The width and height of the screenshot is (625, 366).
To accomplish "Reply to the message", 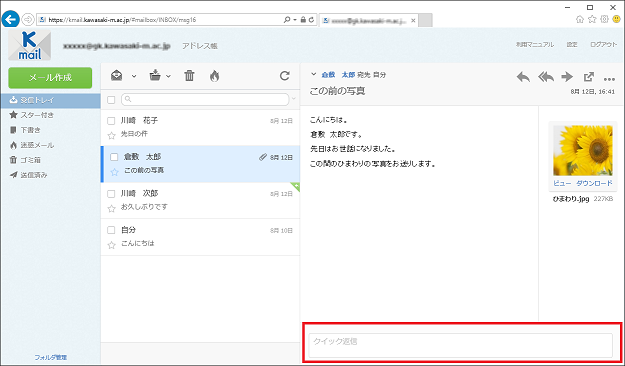I will [523, 77].
